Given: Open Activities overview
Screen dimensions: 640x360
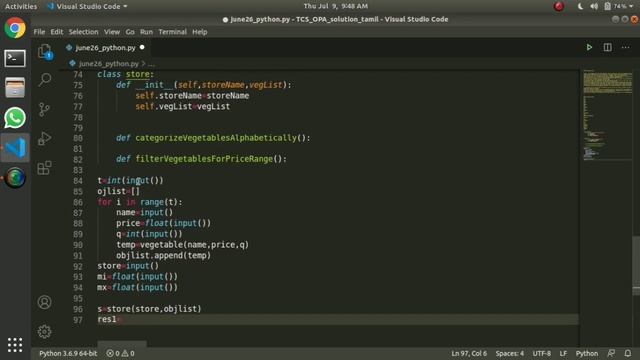Looking at the screenshot, I should tap(21, 7).
